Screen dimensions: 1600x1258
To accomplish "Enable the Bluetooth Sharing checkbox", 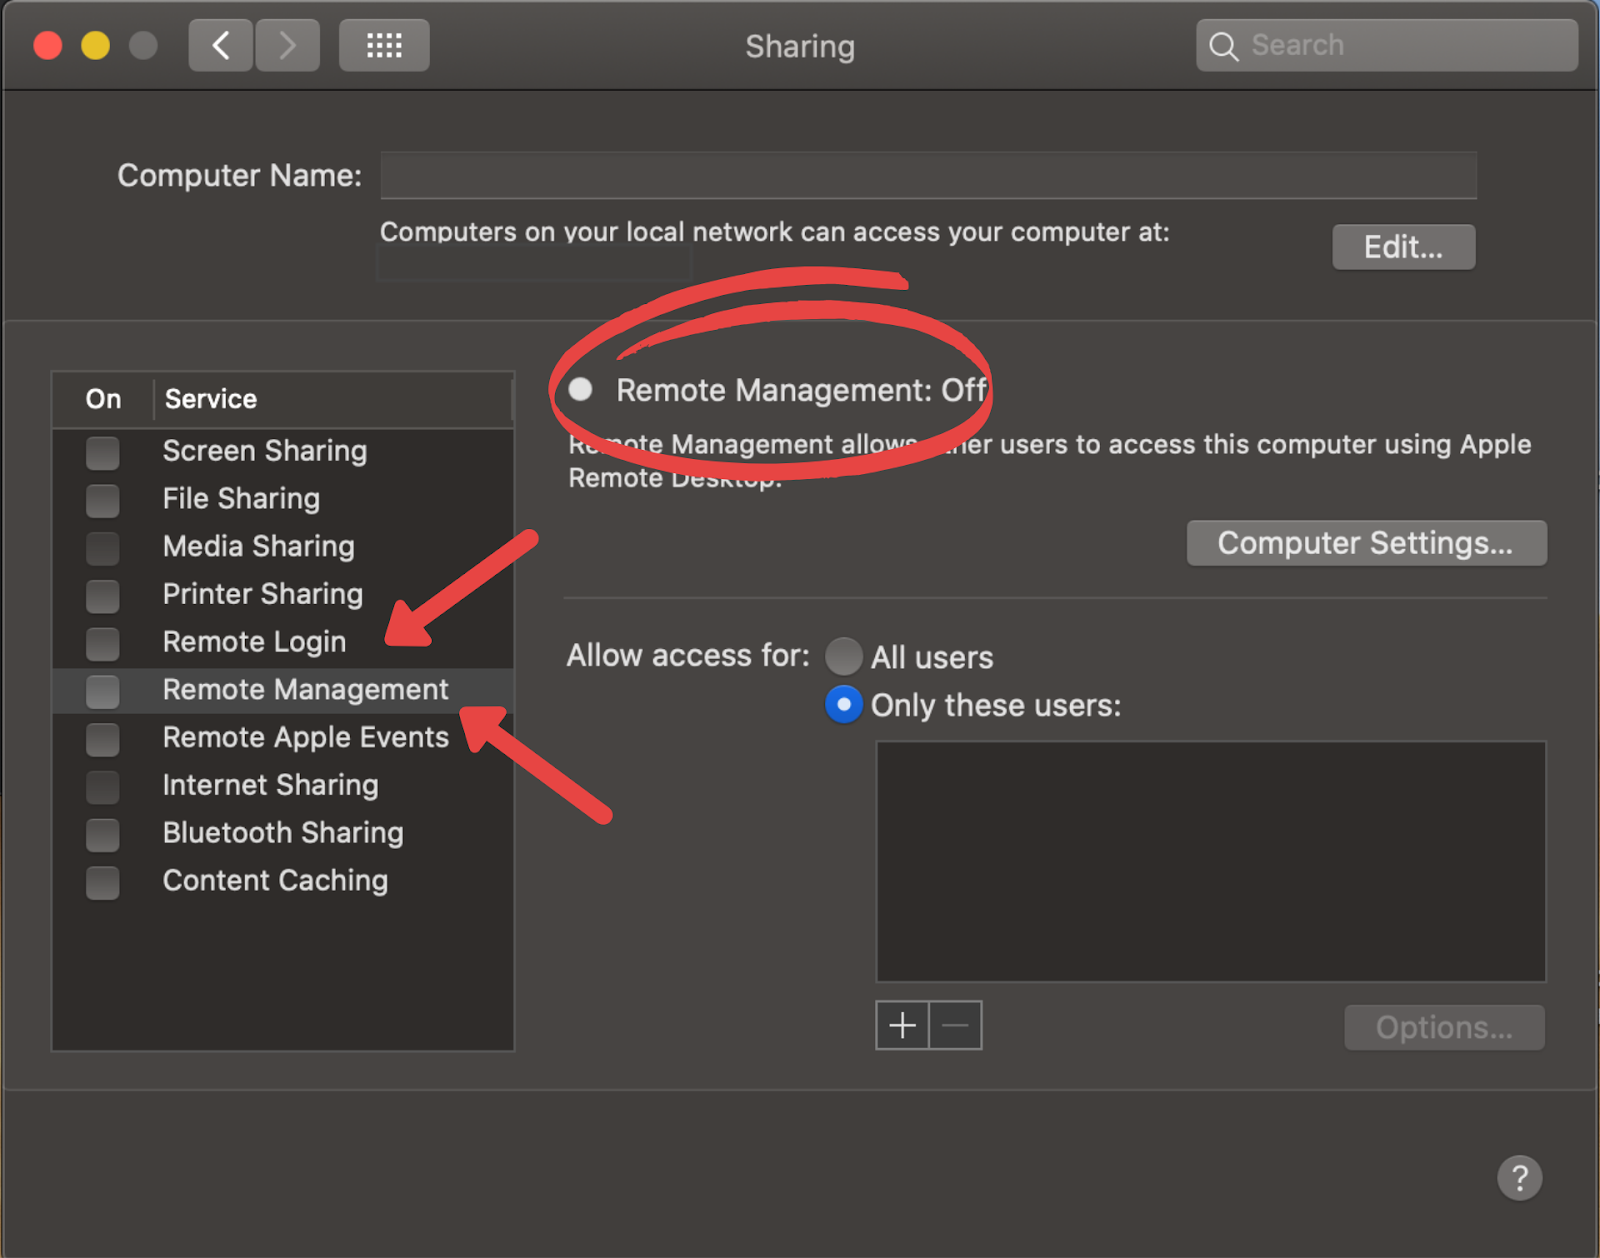I will [x=102, y=834].
